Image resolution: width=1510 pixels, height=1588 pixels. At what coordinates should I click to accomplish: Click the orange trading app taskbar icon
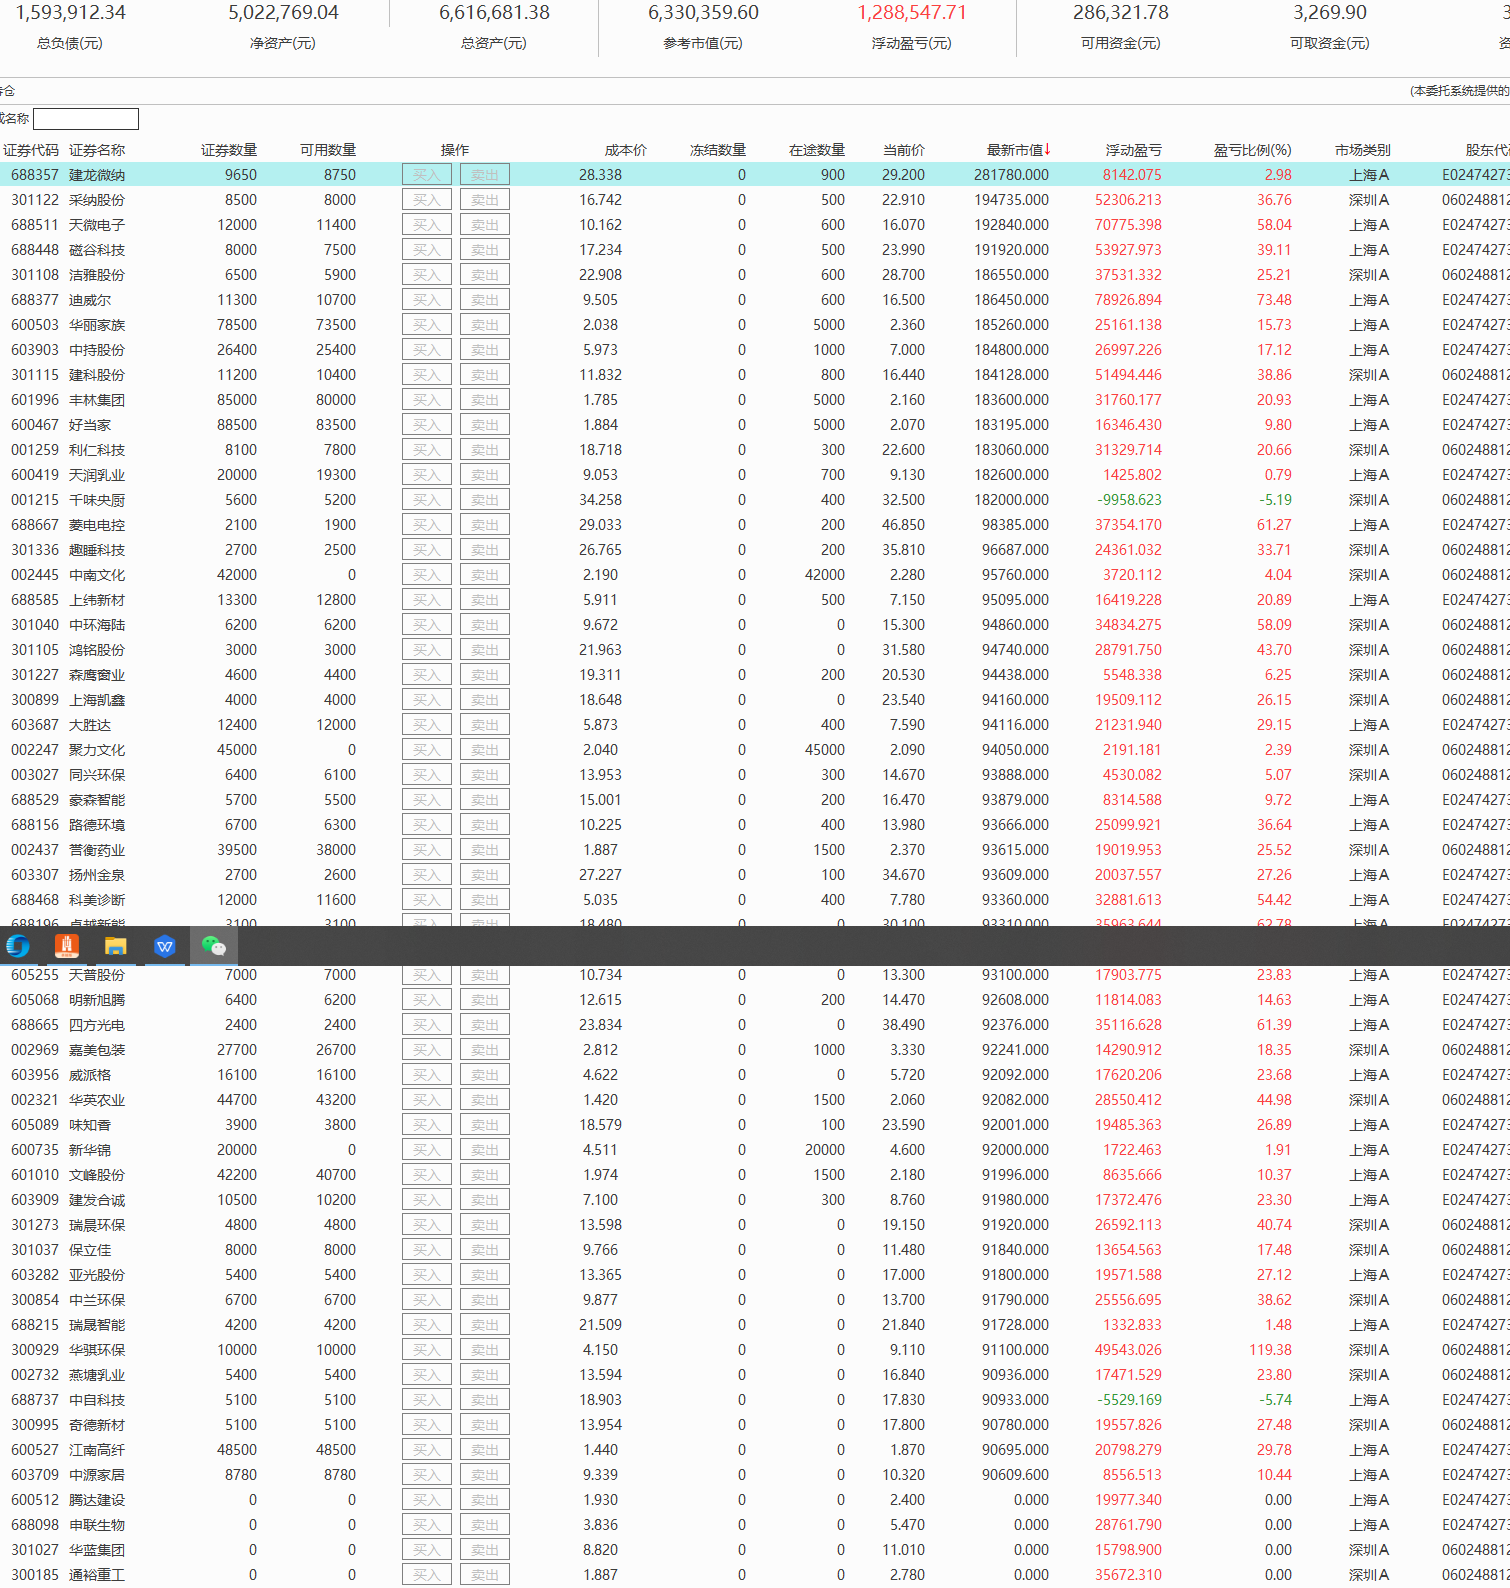point(67,946)
